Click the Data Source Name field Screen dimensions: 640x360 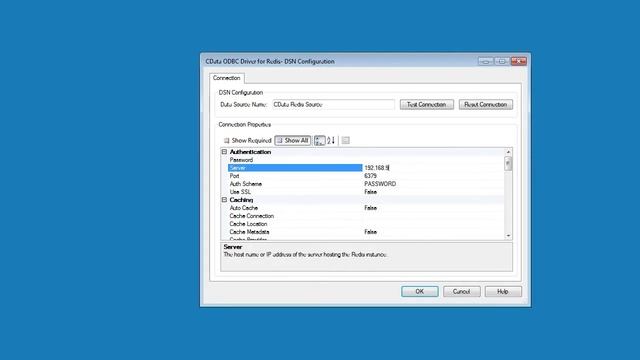pos(333,104)
